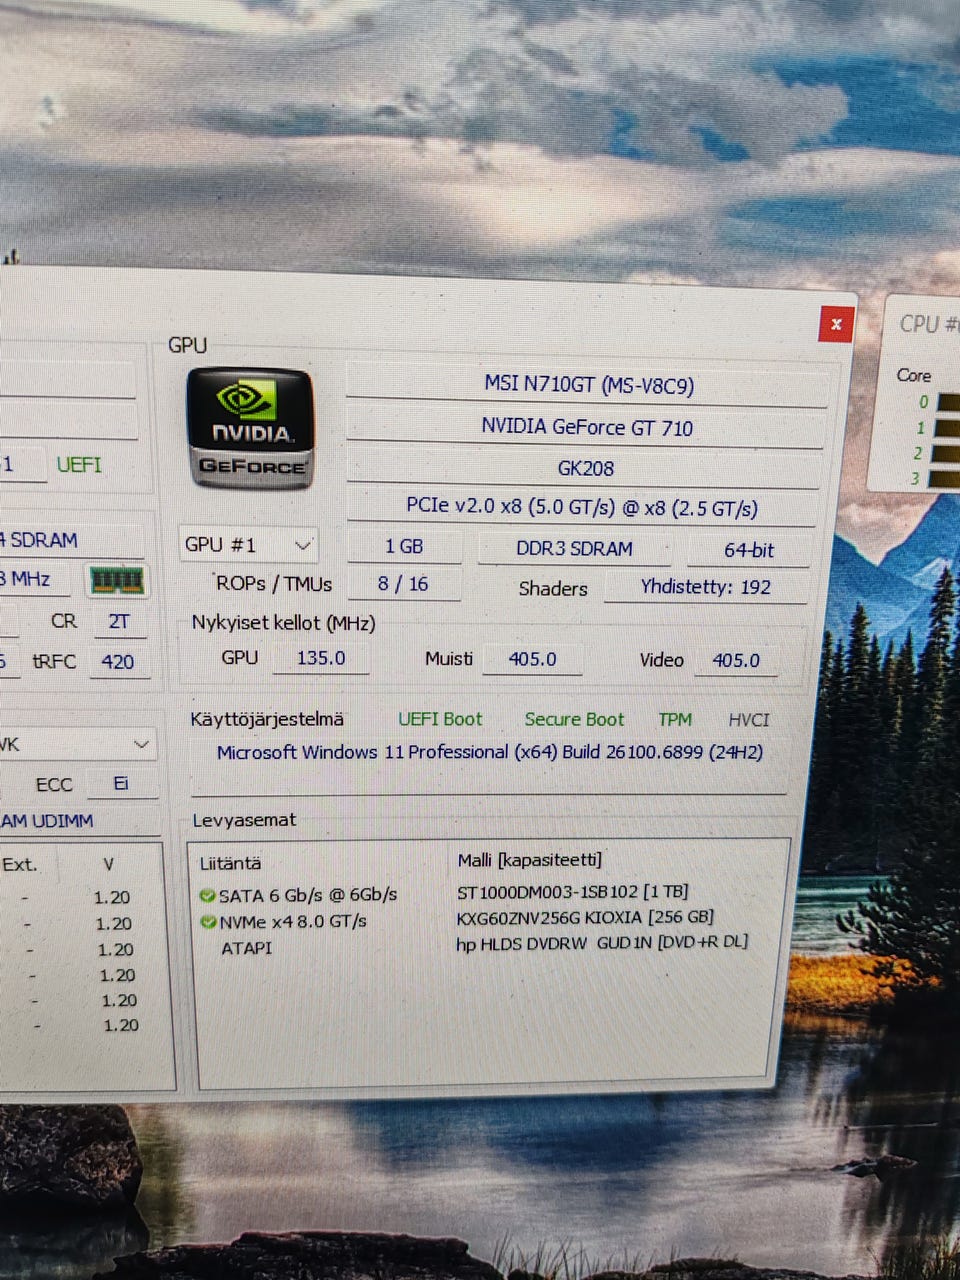Click the green SATA status check icon
The height and width of the screenshot is (1280, 960).
[x=207, y=895]
